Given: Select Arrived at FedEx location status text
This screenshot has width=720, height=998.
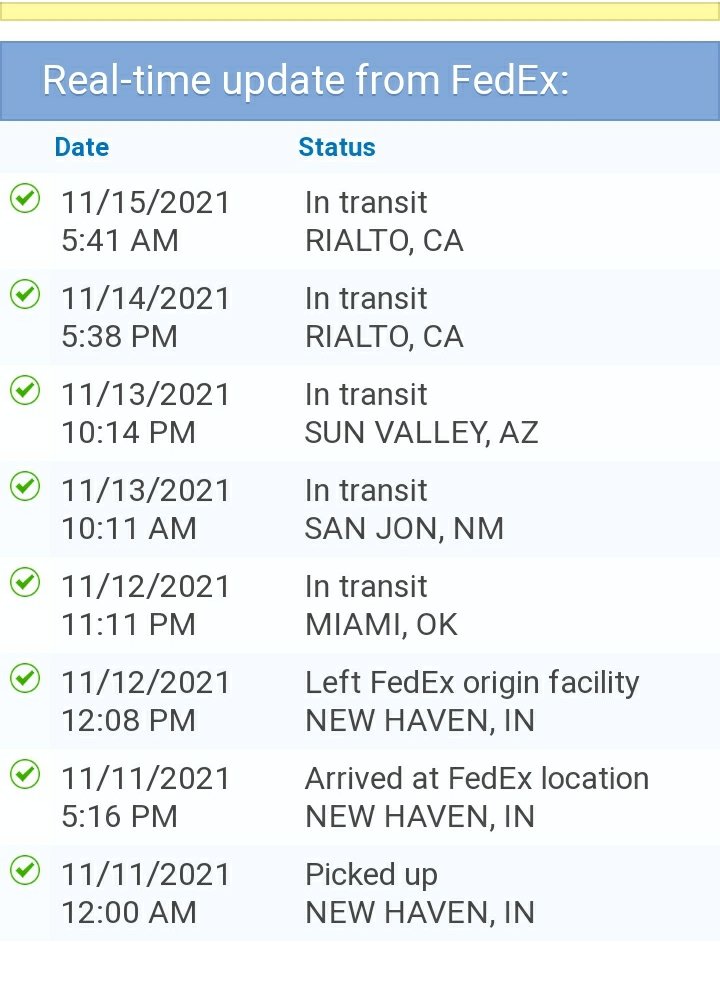Looking at the screenshot, I should (x=477, y=778).
